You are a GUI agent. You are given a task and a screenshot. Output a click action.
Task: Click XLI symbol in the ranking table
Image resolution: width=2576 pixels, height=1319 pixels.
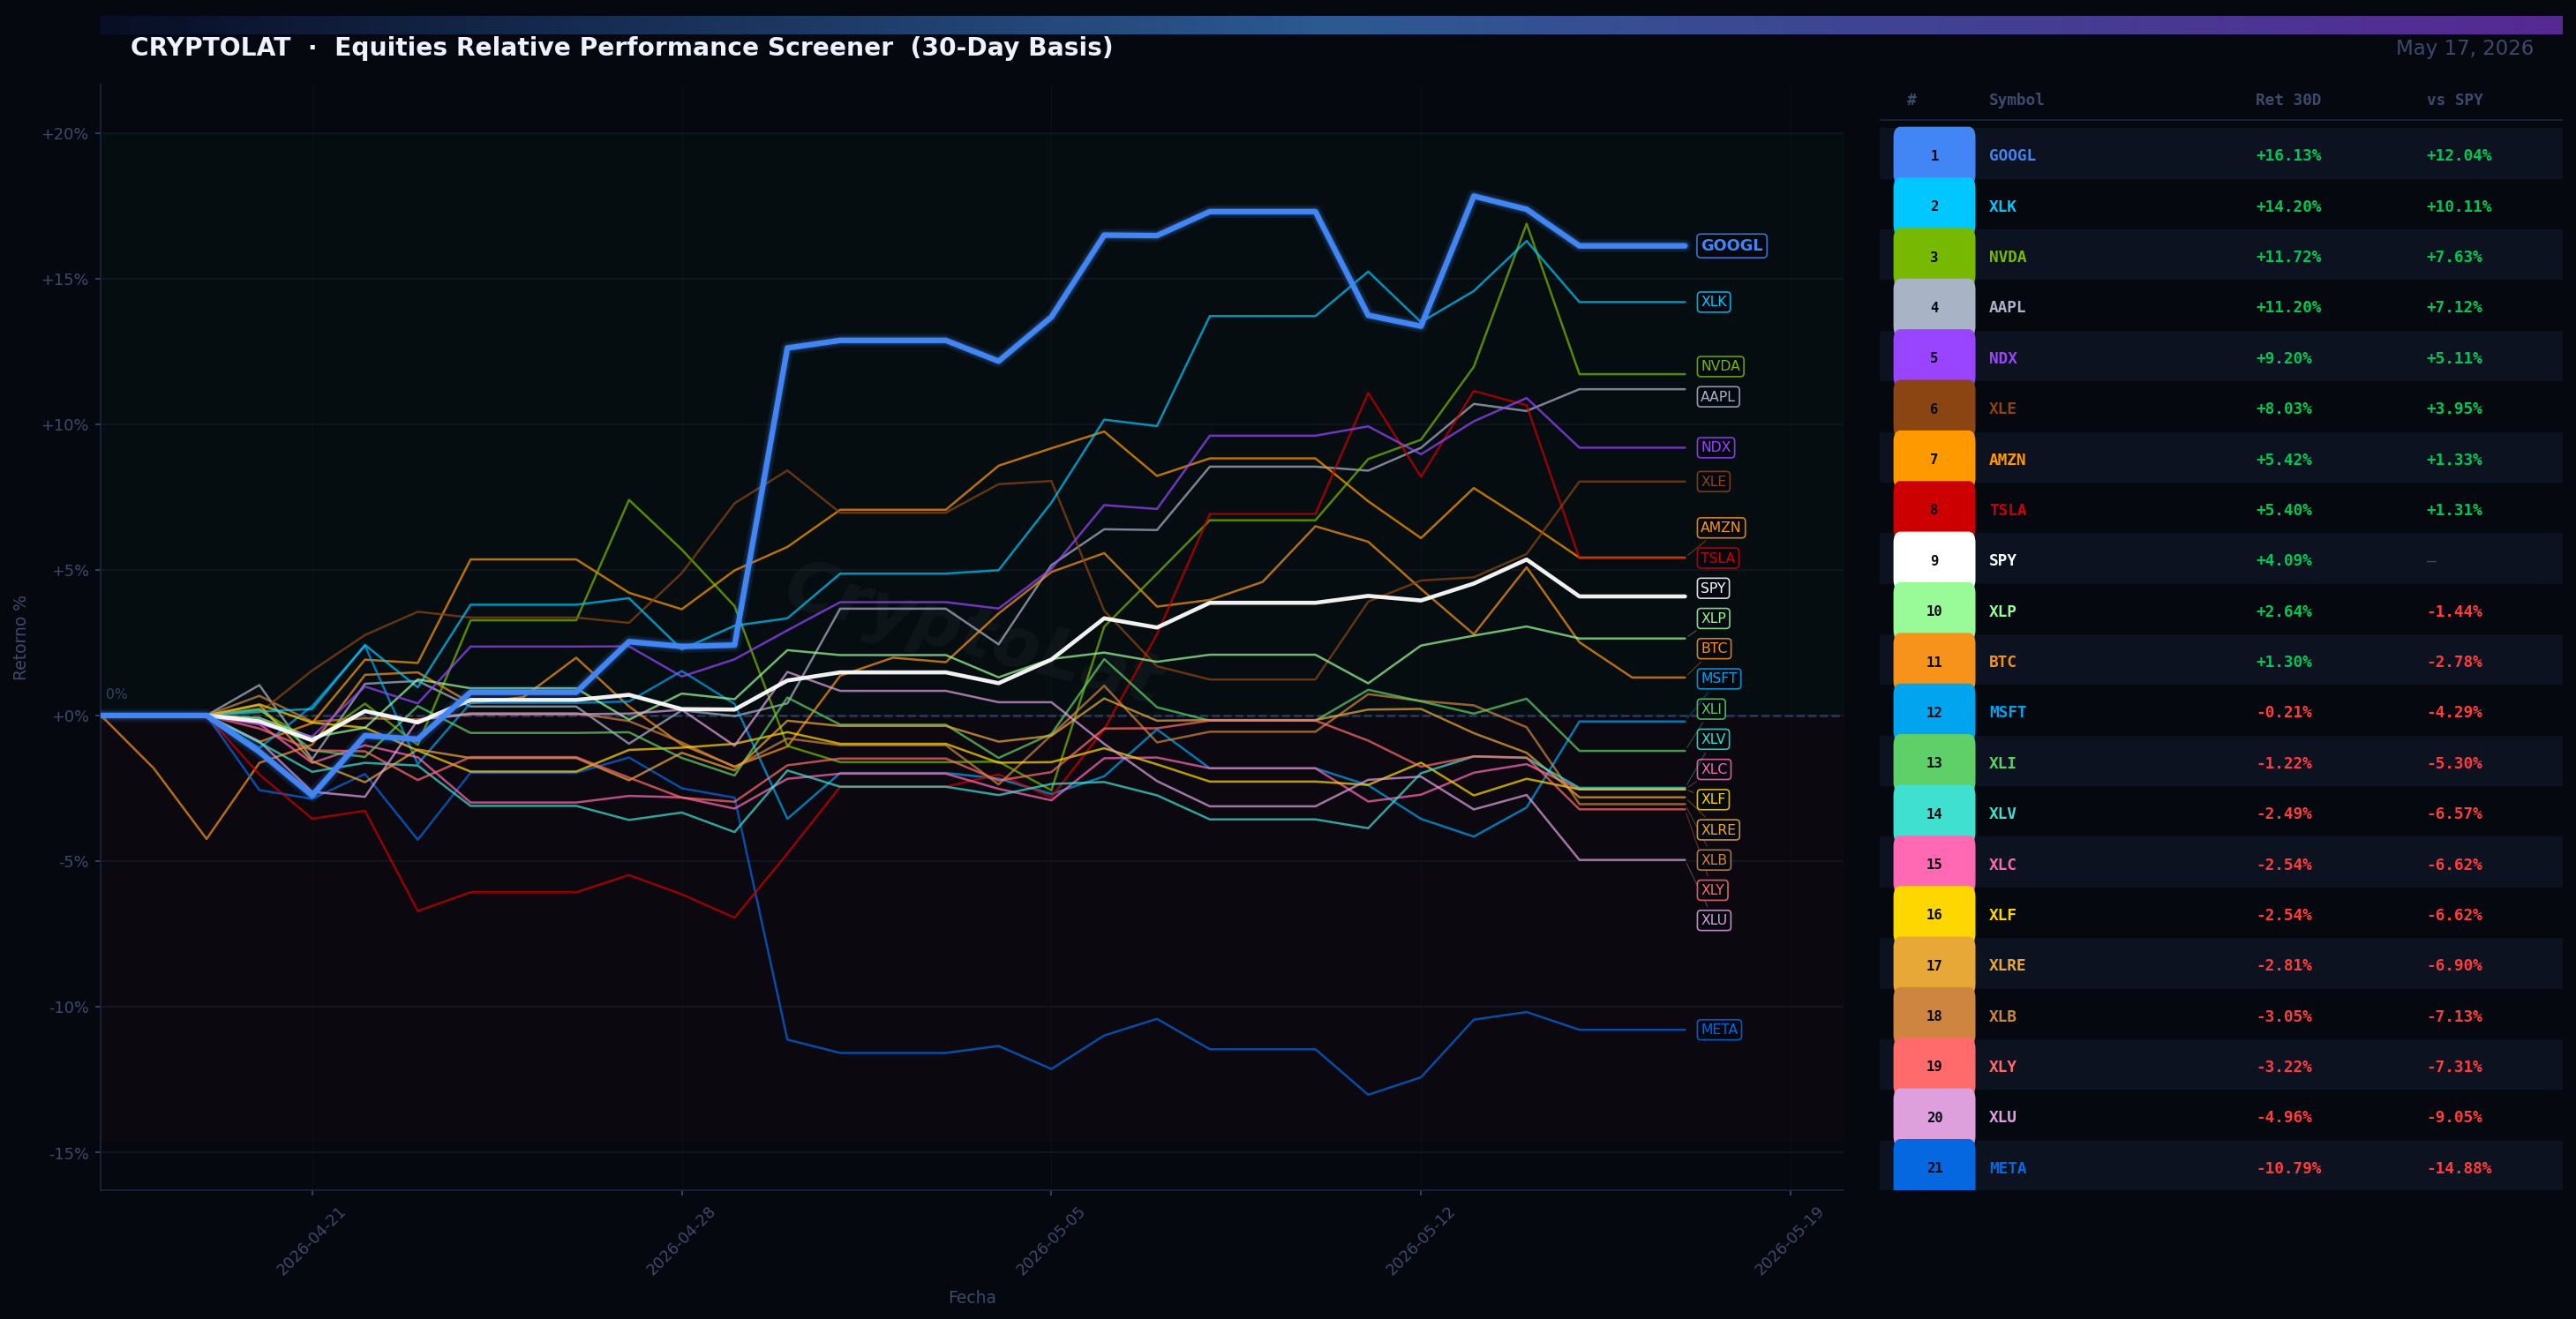pyautogui.click(x=2002, y=763)
